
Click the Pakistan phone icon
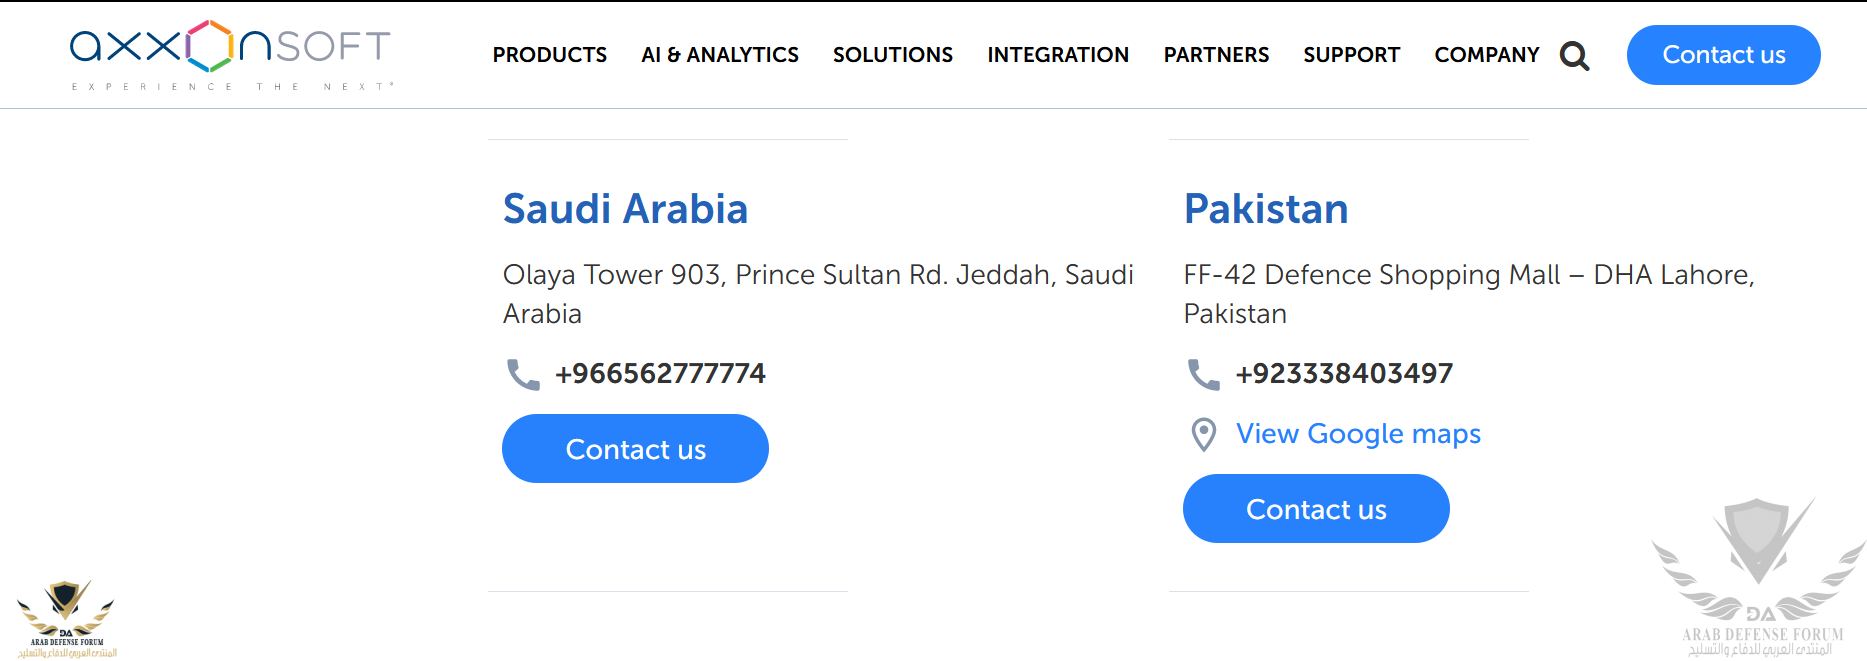point(1203,374)
